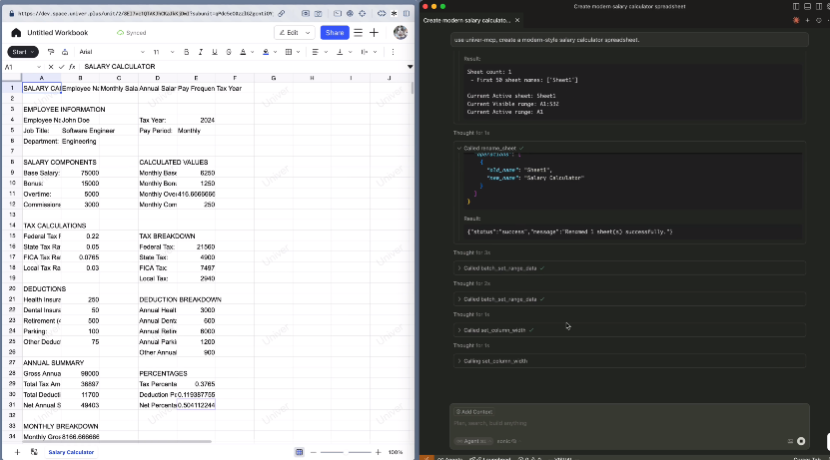The image size is (830, 460).
Task: Select cell with value 0.0765
Action: pos(80,257)
